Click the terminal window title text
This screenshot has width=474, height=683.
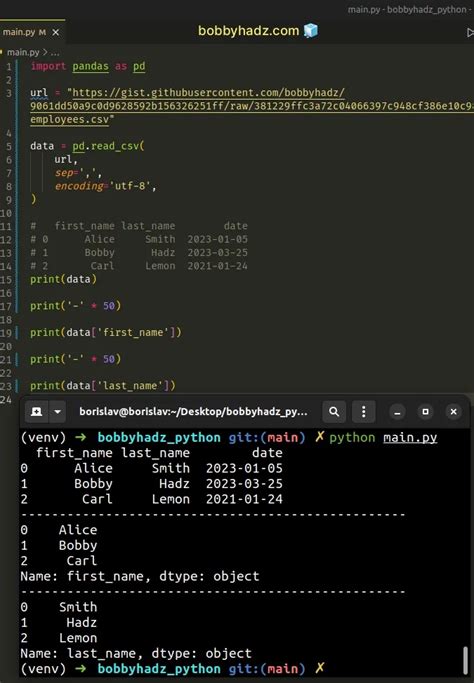(193, 412)
